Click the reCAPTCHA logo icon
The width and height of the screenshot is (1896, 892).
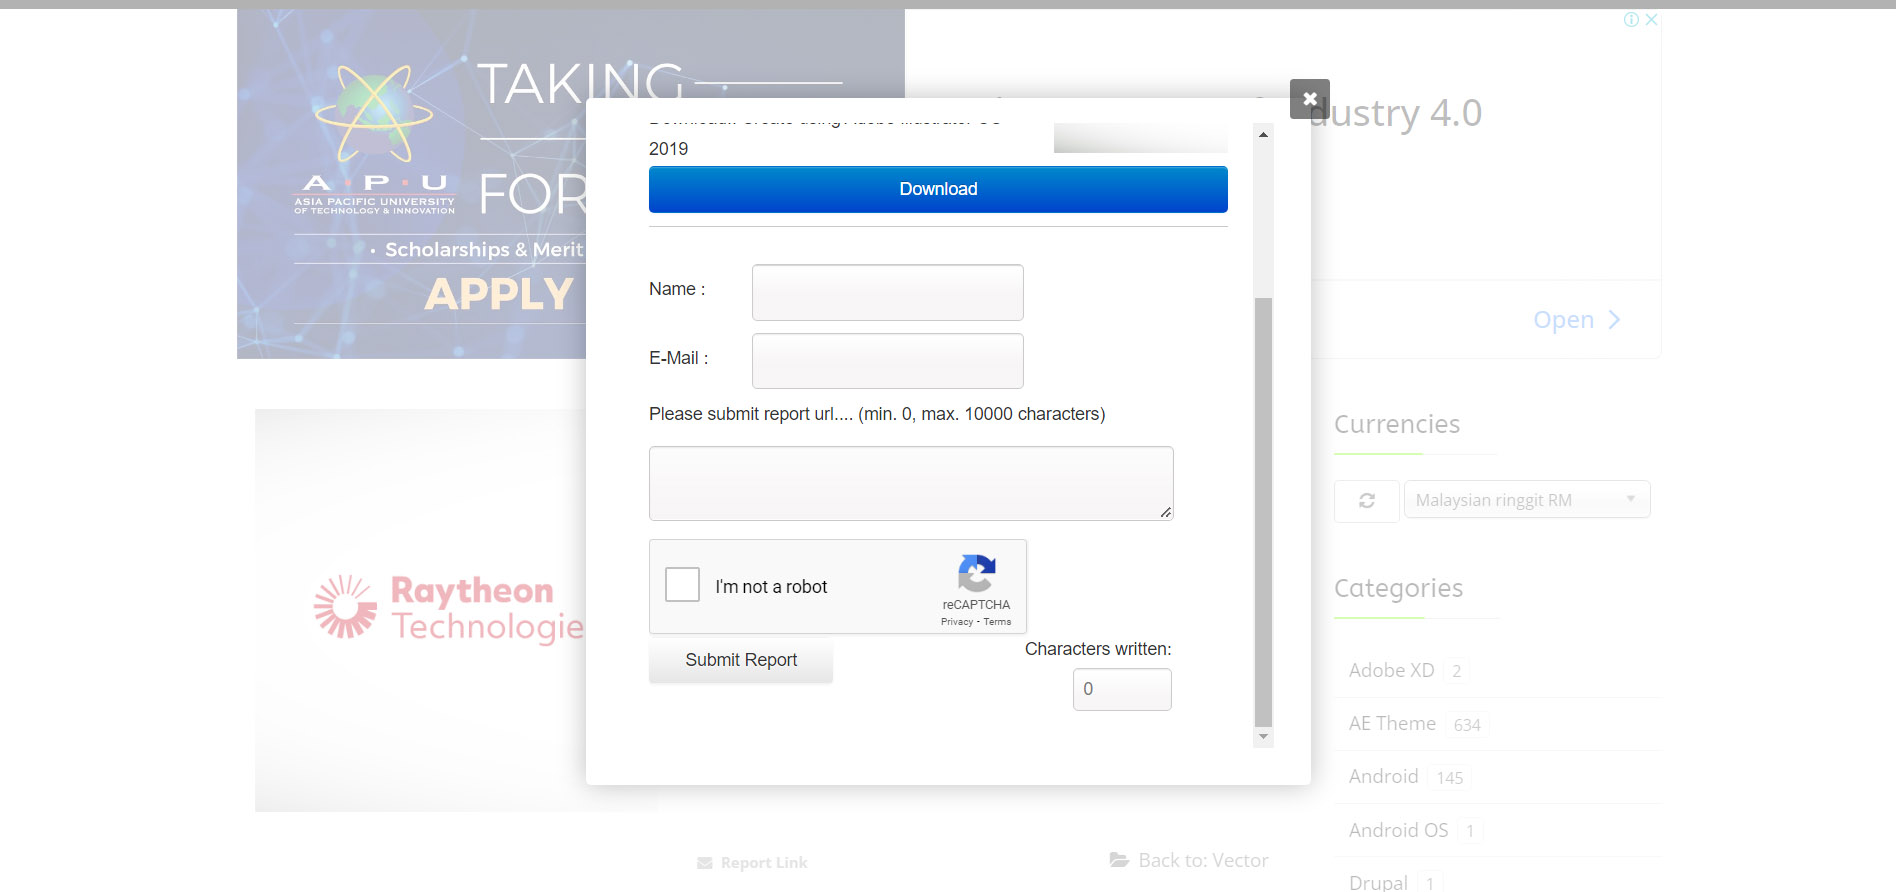pos(976,574)
